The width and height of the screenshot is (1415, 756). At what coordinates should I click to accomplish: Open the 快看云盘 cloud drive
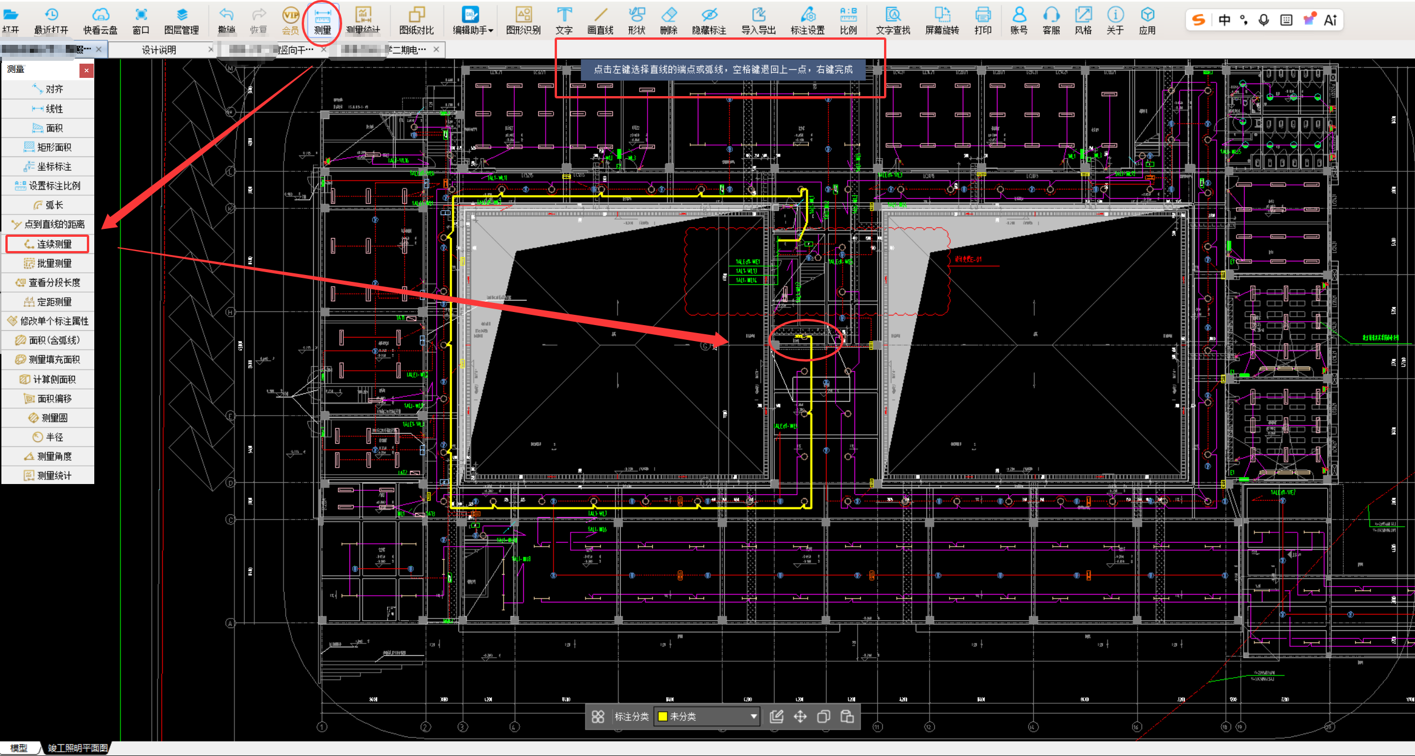tap(100, 20)
